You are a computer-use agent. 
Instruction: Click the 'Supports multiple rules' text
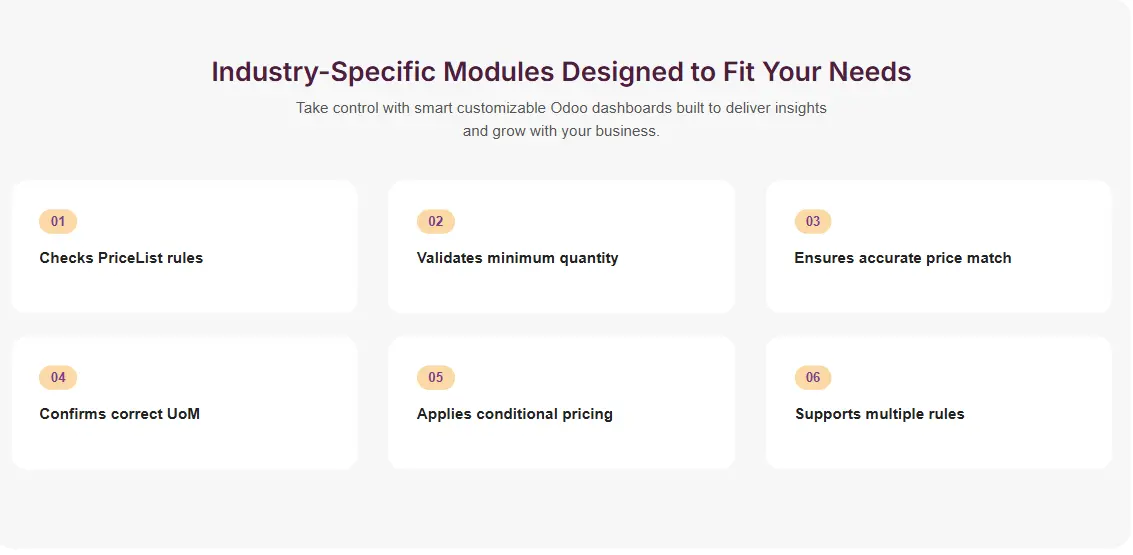pos(880,414)
